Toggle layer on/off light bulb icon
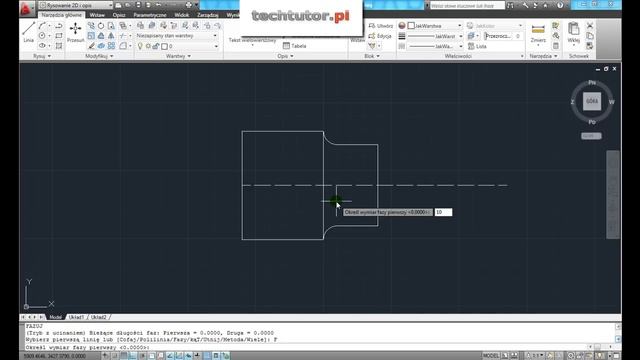The height and width of the screenshot is (360, 640). (x=140, y=46)
